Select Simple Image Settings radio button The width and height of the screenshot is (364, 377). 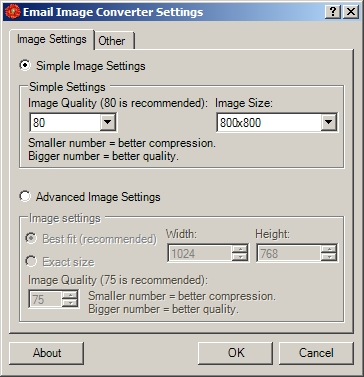coord(25,65)
